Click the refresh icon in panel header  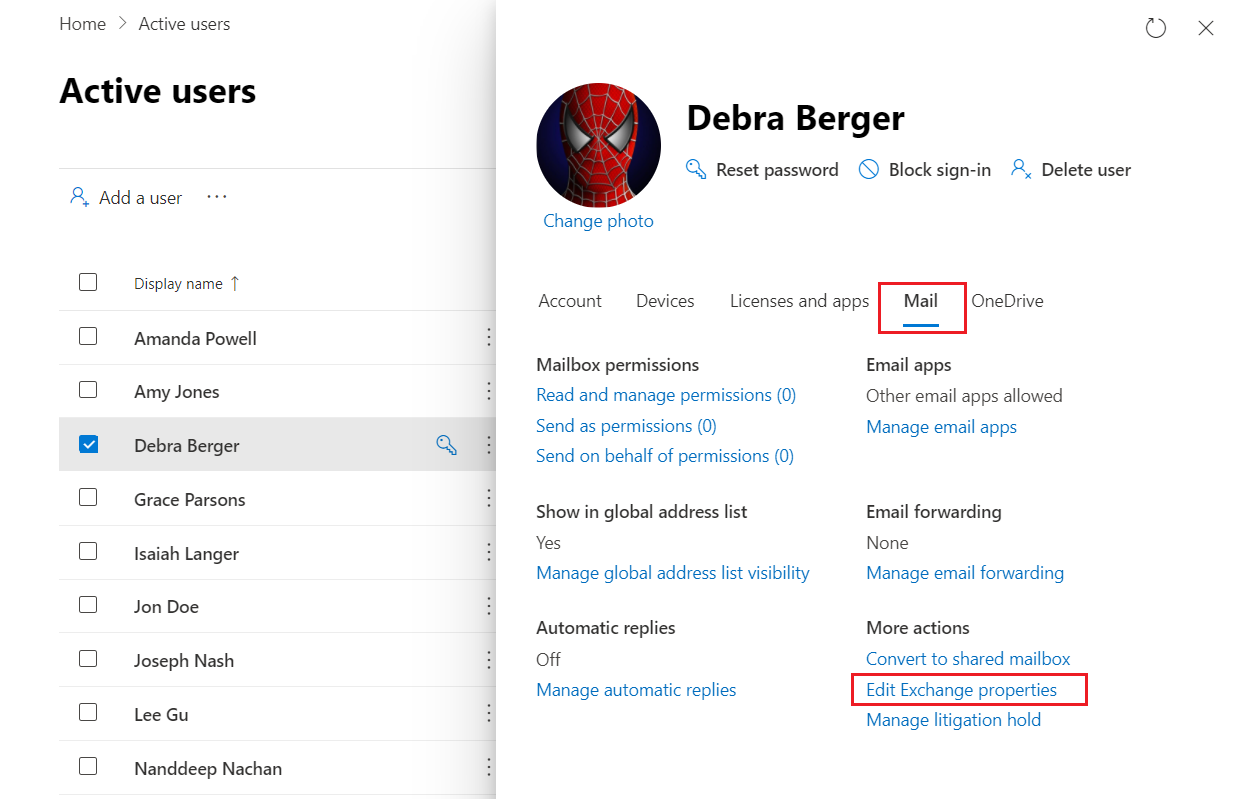click(x=1156, y=28)
